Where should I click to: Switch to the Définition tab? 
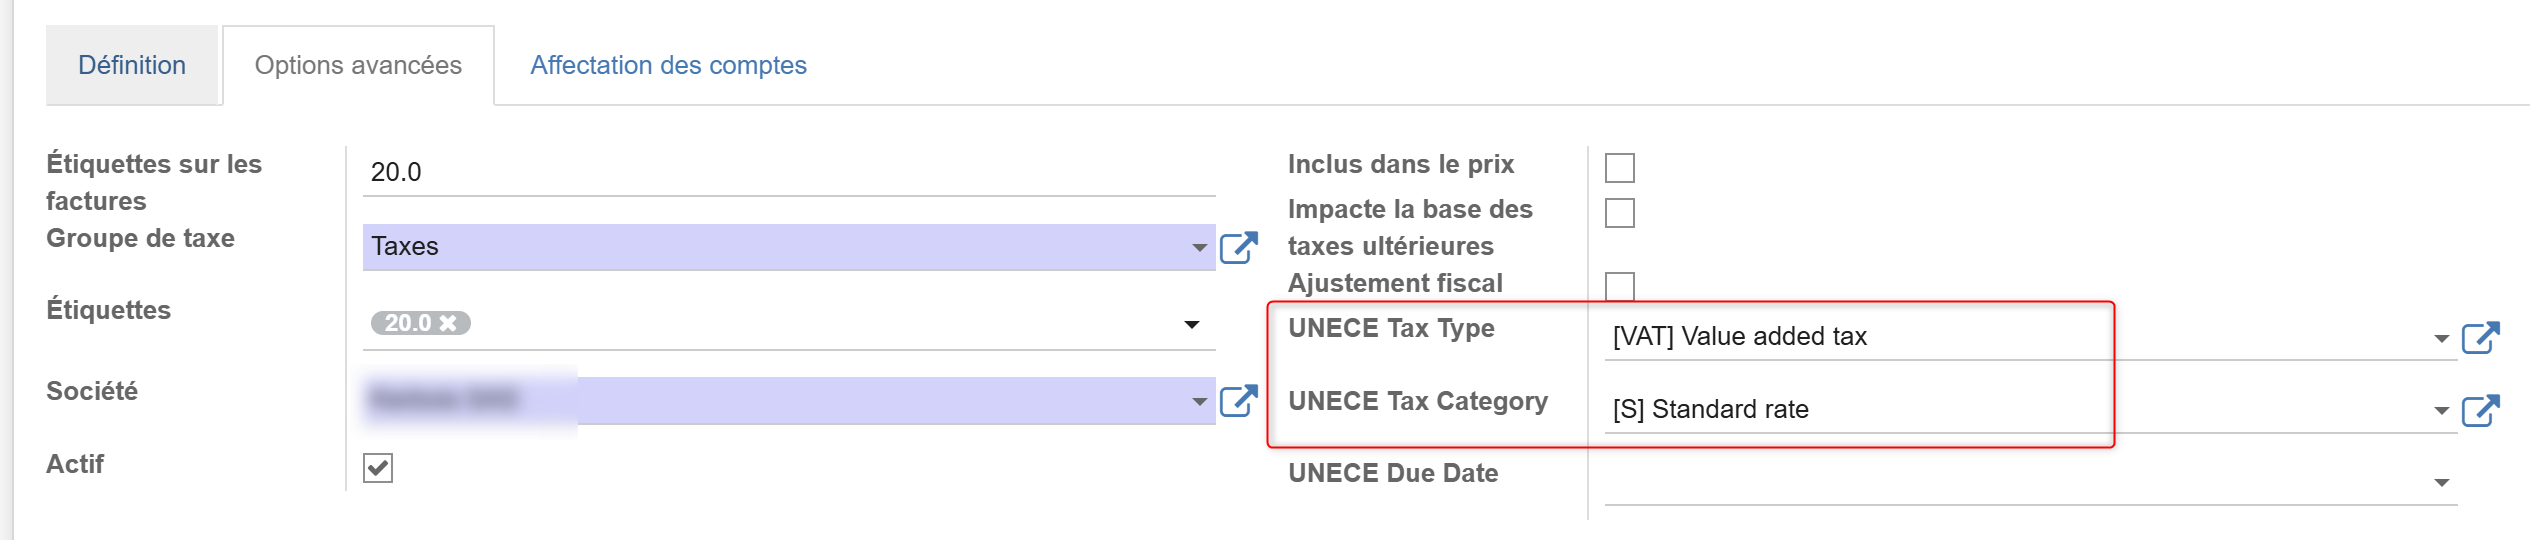(x=132, y=65)
